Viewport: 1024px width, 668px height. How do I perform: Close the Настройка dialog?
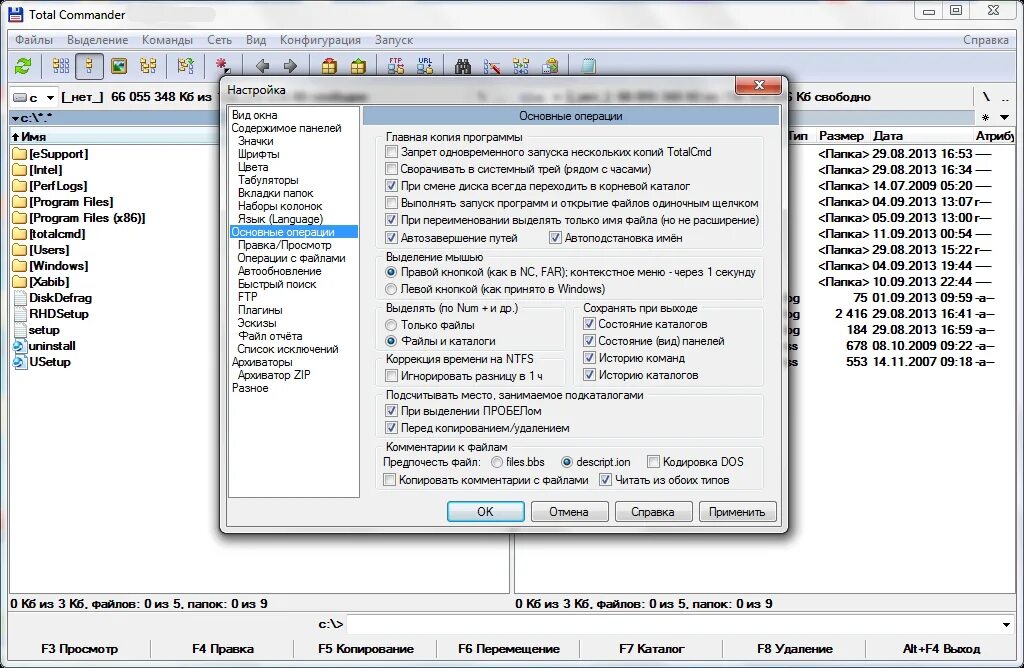click(758, 85)
